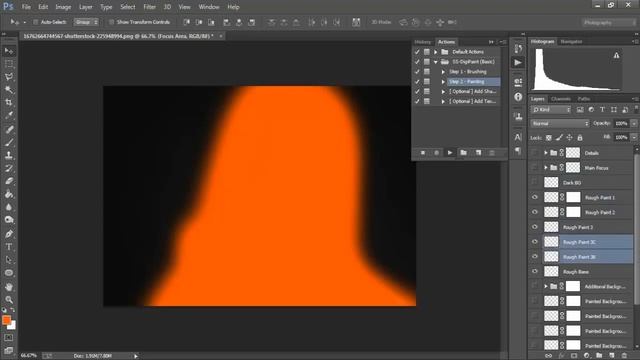Stop action playback in Actions panel
Screen dimensions: 640x360
423,153
